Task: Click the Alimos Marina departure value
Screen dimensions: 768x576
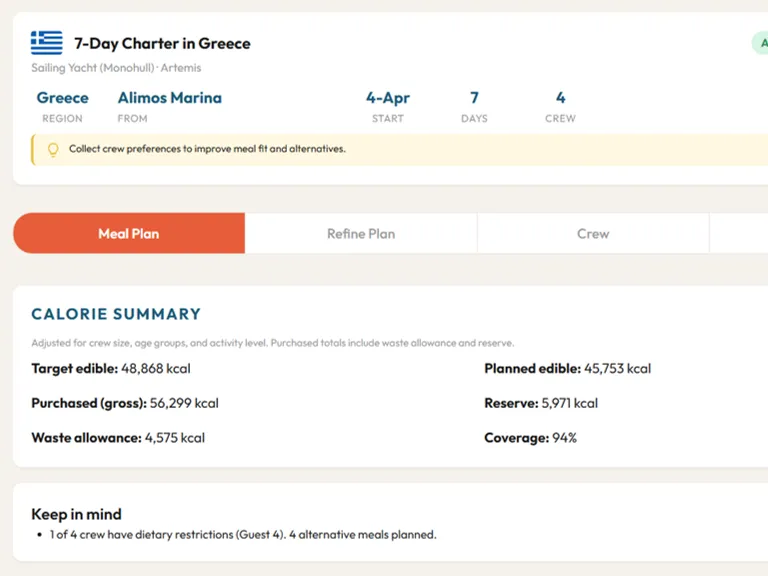Action: pos(170,98)
